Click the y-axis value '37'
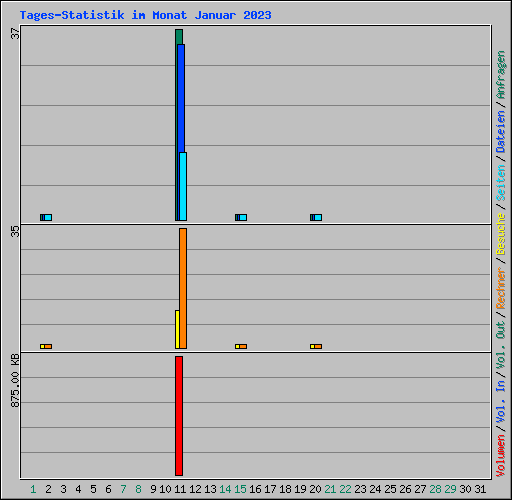Screen dimensions: 512x500 tap(15, 34)
